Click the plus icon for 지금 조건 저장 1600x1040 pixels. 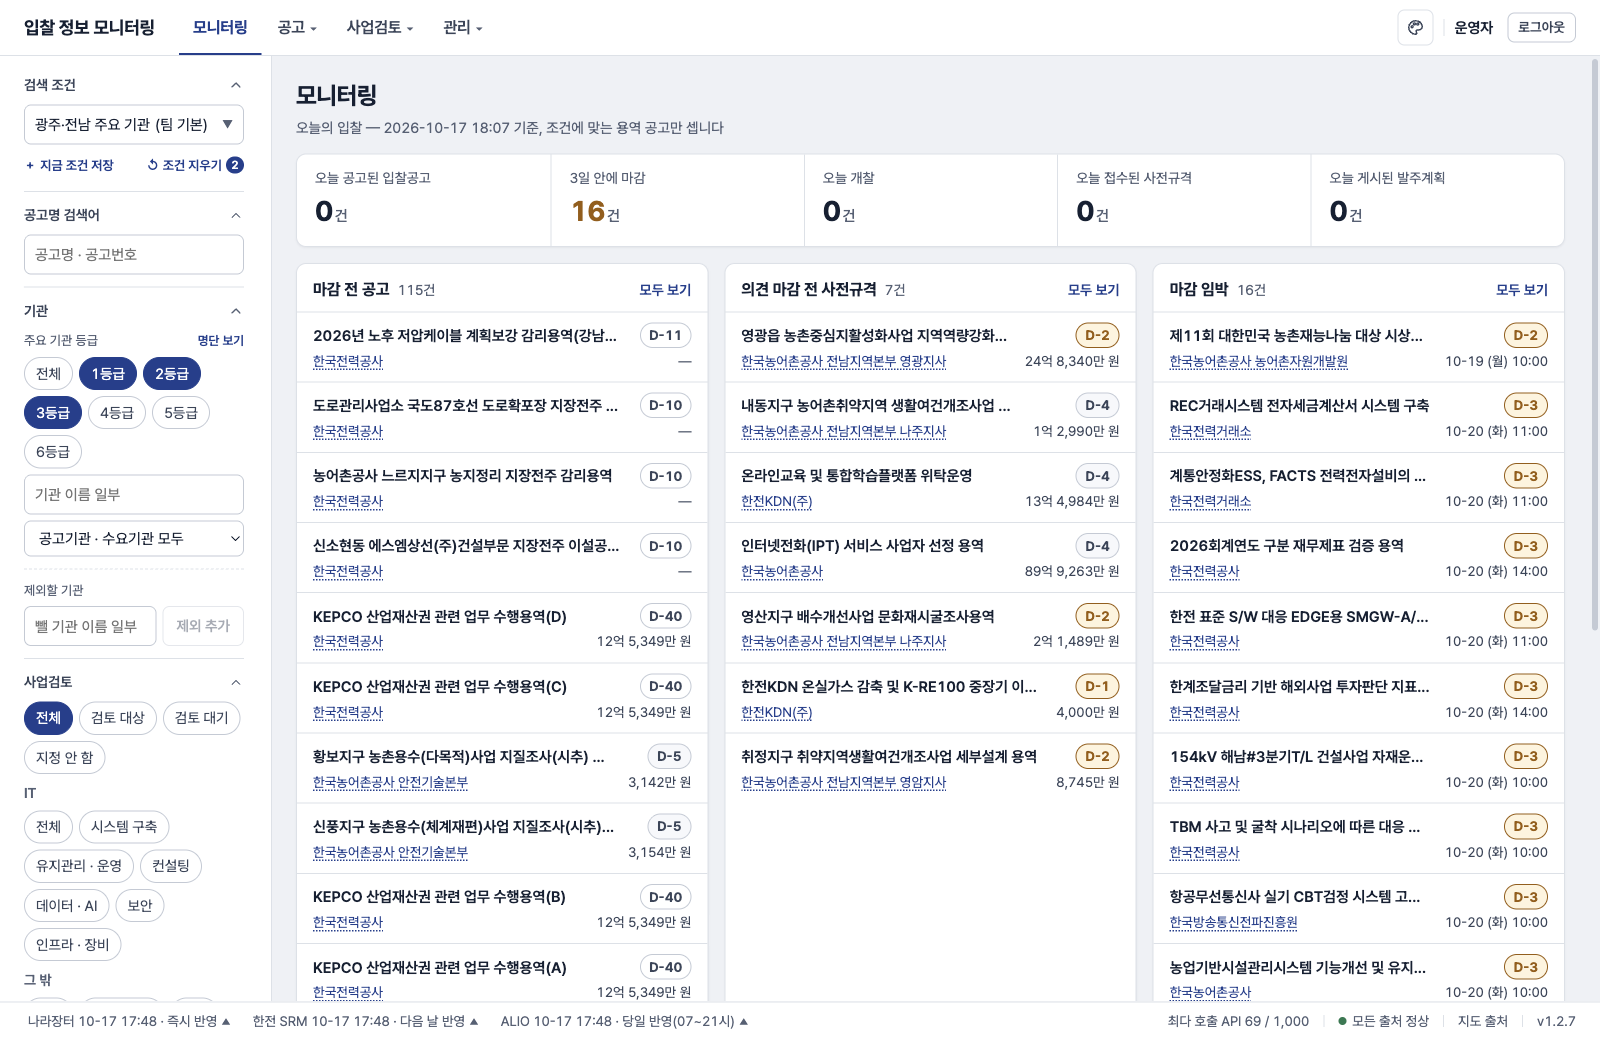pyautogui.click(x=30, y=165)
